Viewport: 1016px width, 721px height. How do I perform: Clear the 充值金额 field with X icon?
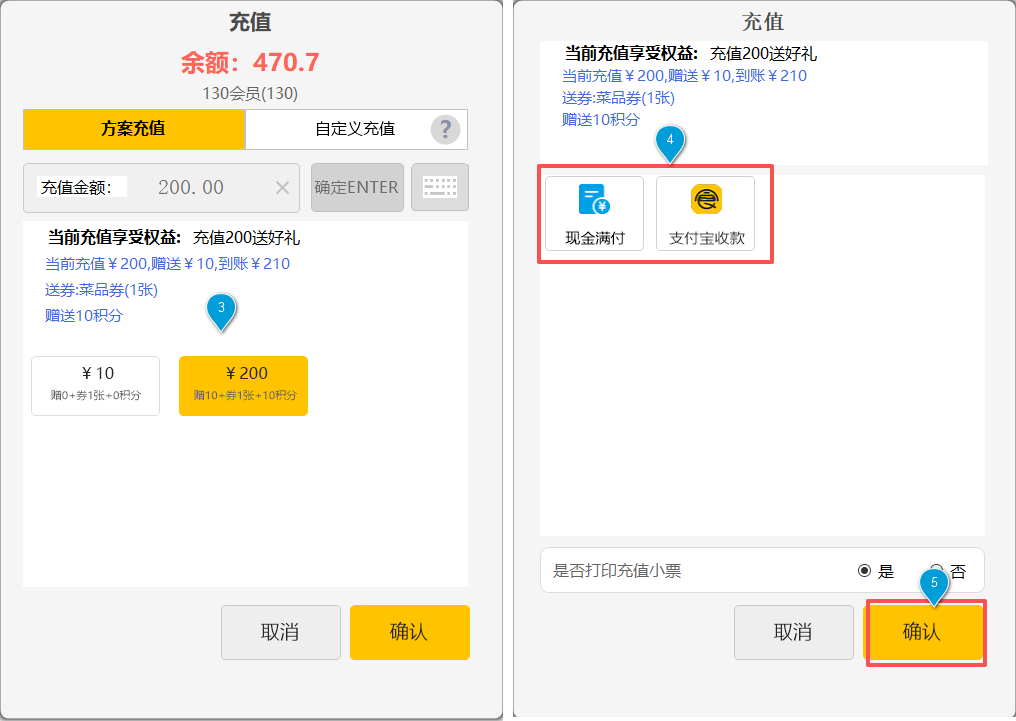[x=282, y=188]
